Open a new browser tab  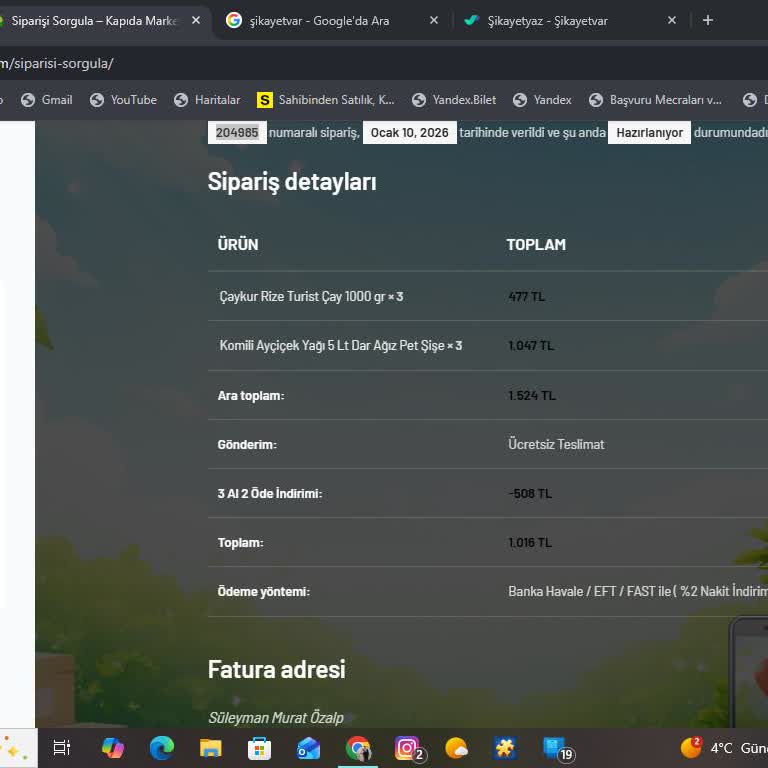click(708, 20)
